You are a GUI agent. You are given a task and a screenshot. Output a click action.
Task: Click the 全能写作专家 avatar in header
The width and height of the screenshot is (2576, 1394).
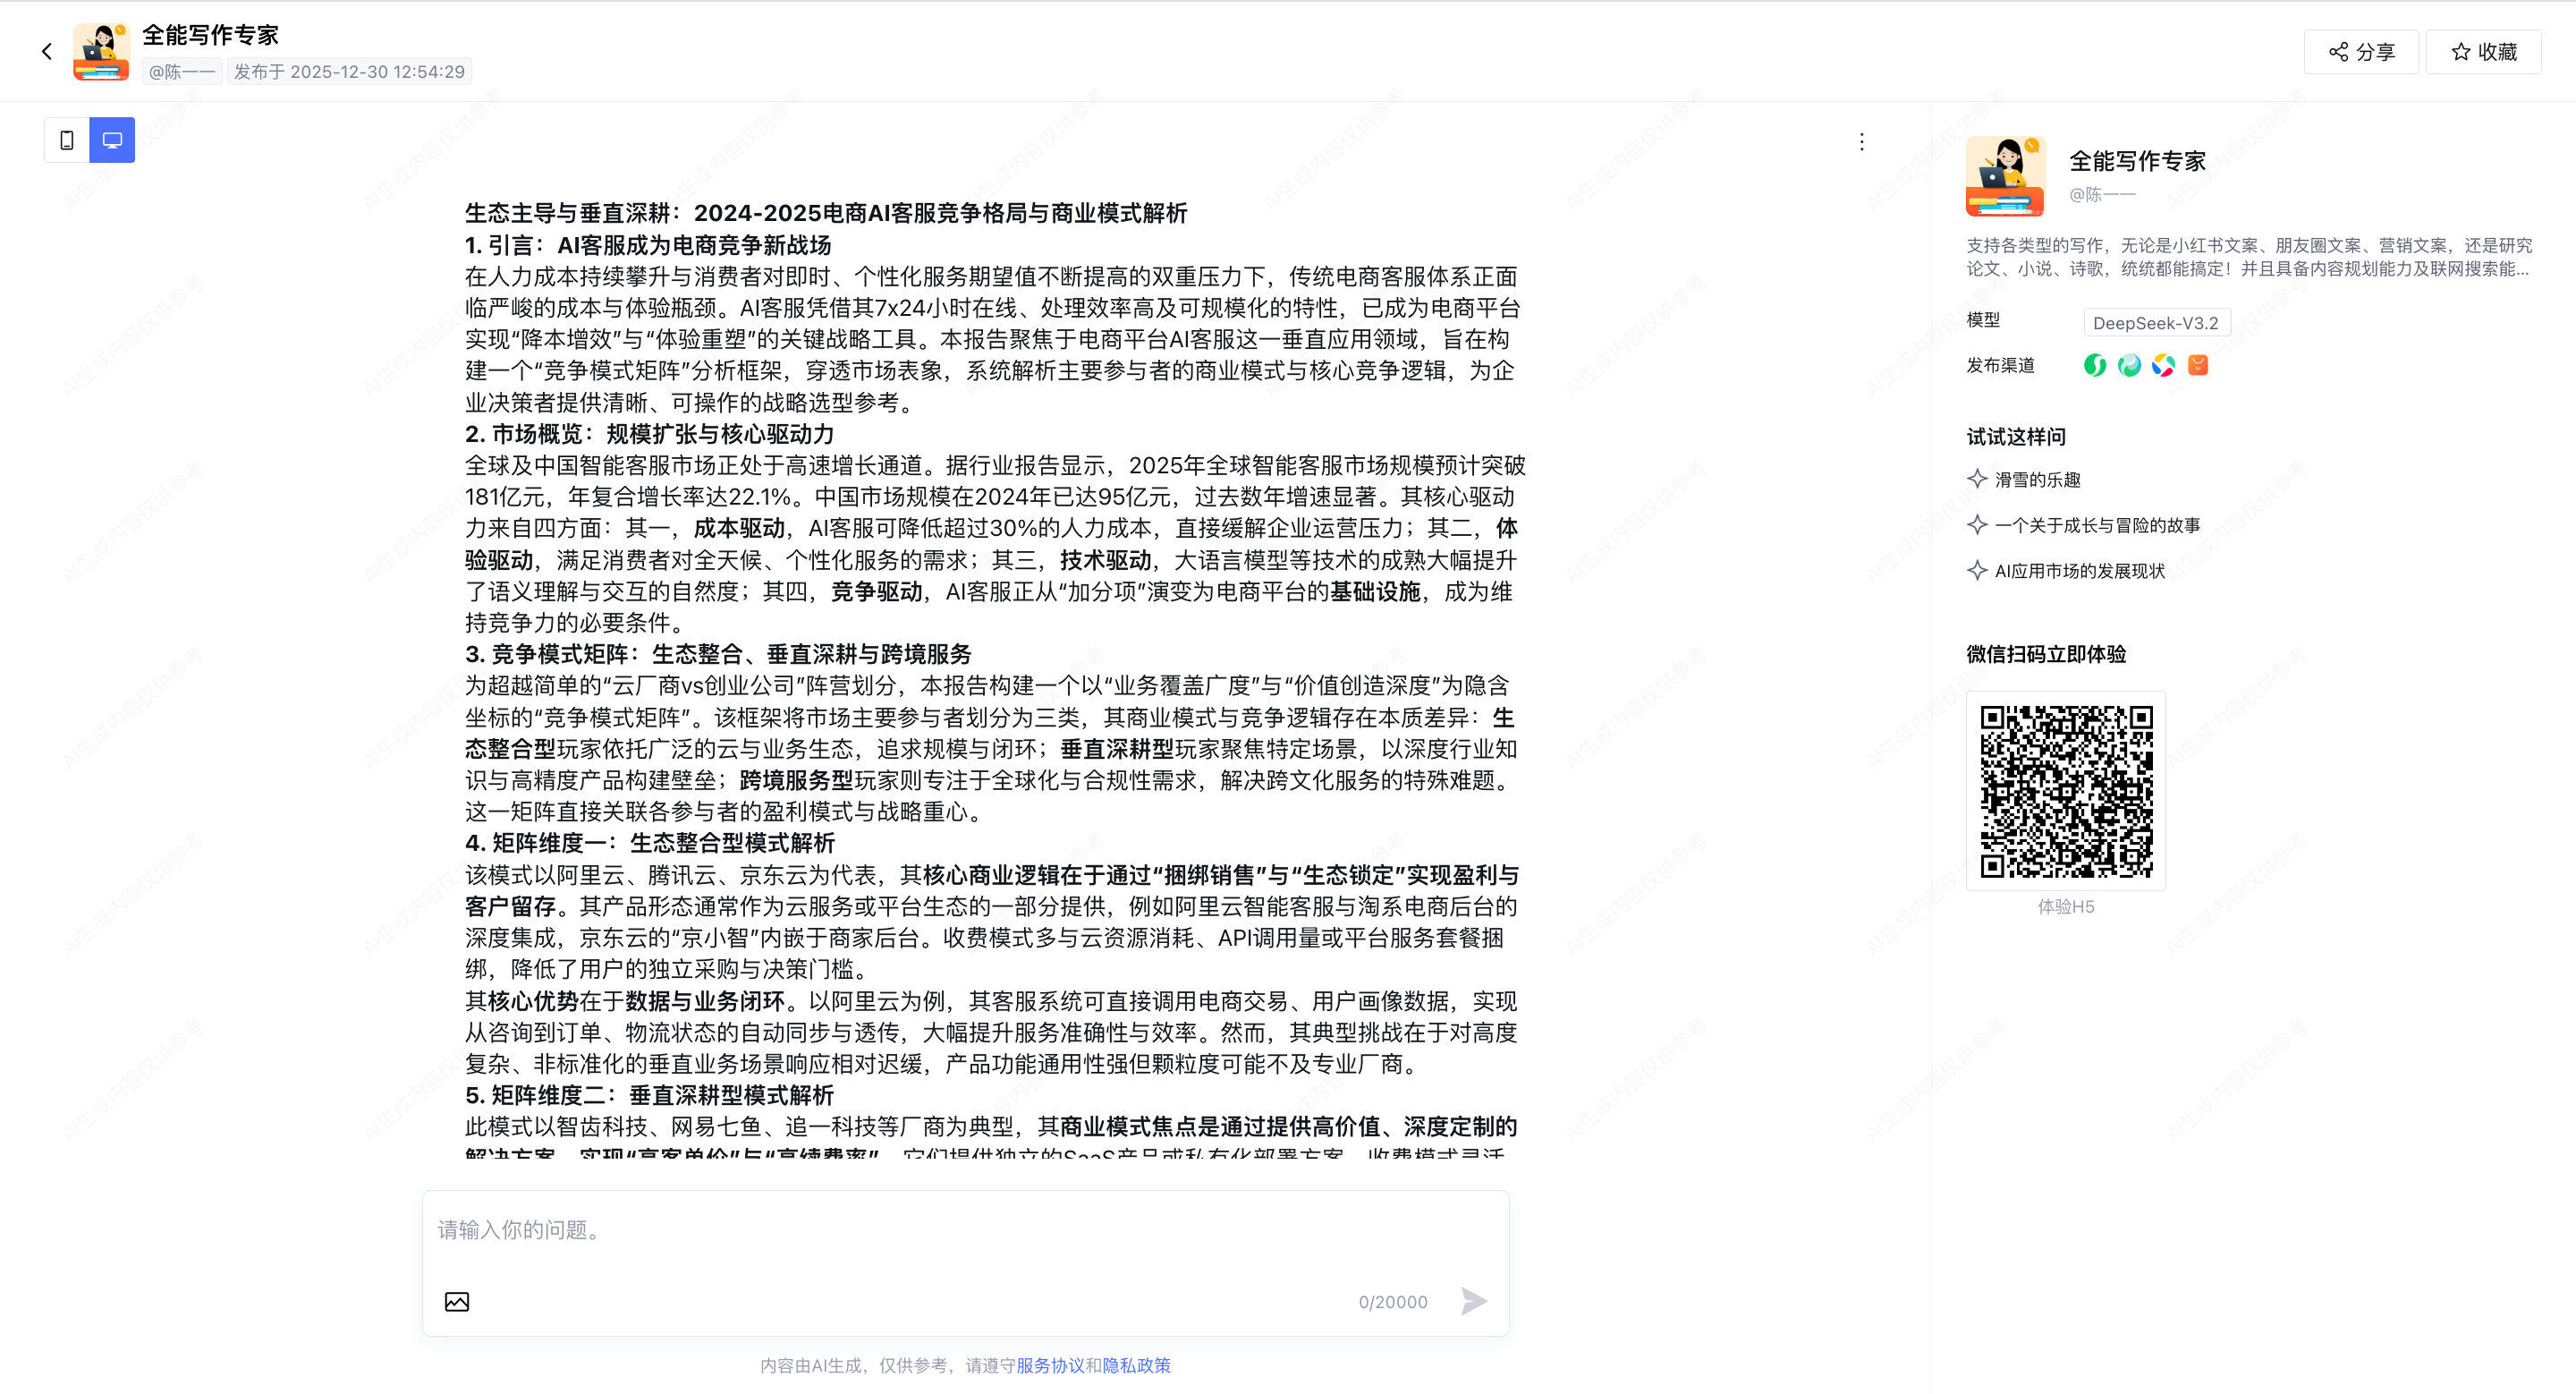click(x=101, y=52)
